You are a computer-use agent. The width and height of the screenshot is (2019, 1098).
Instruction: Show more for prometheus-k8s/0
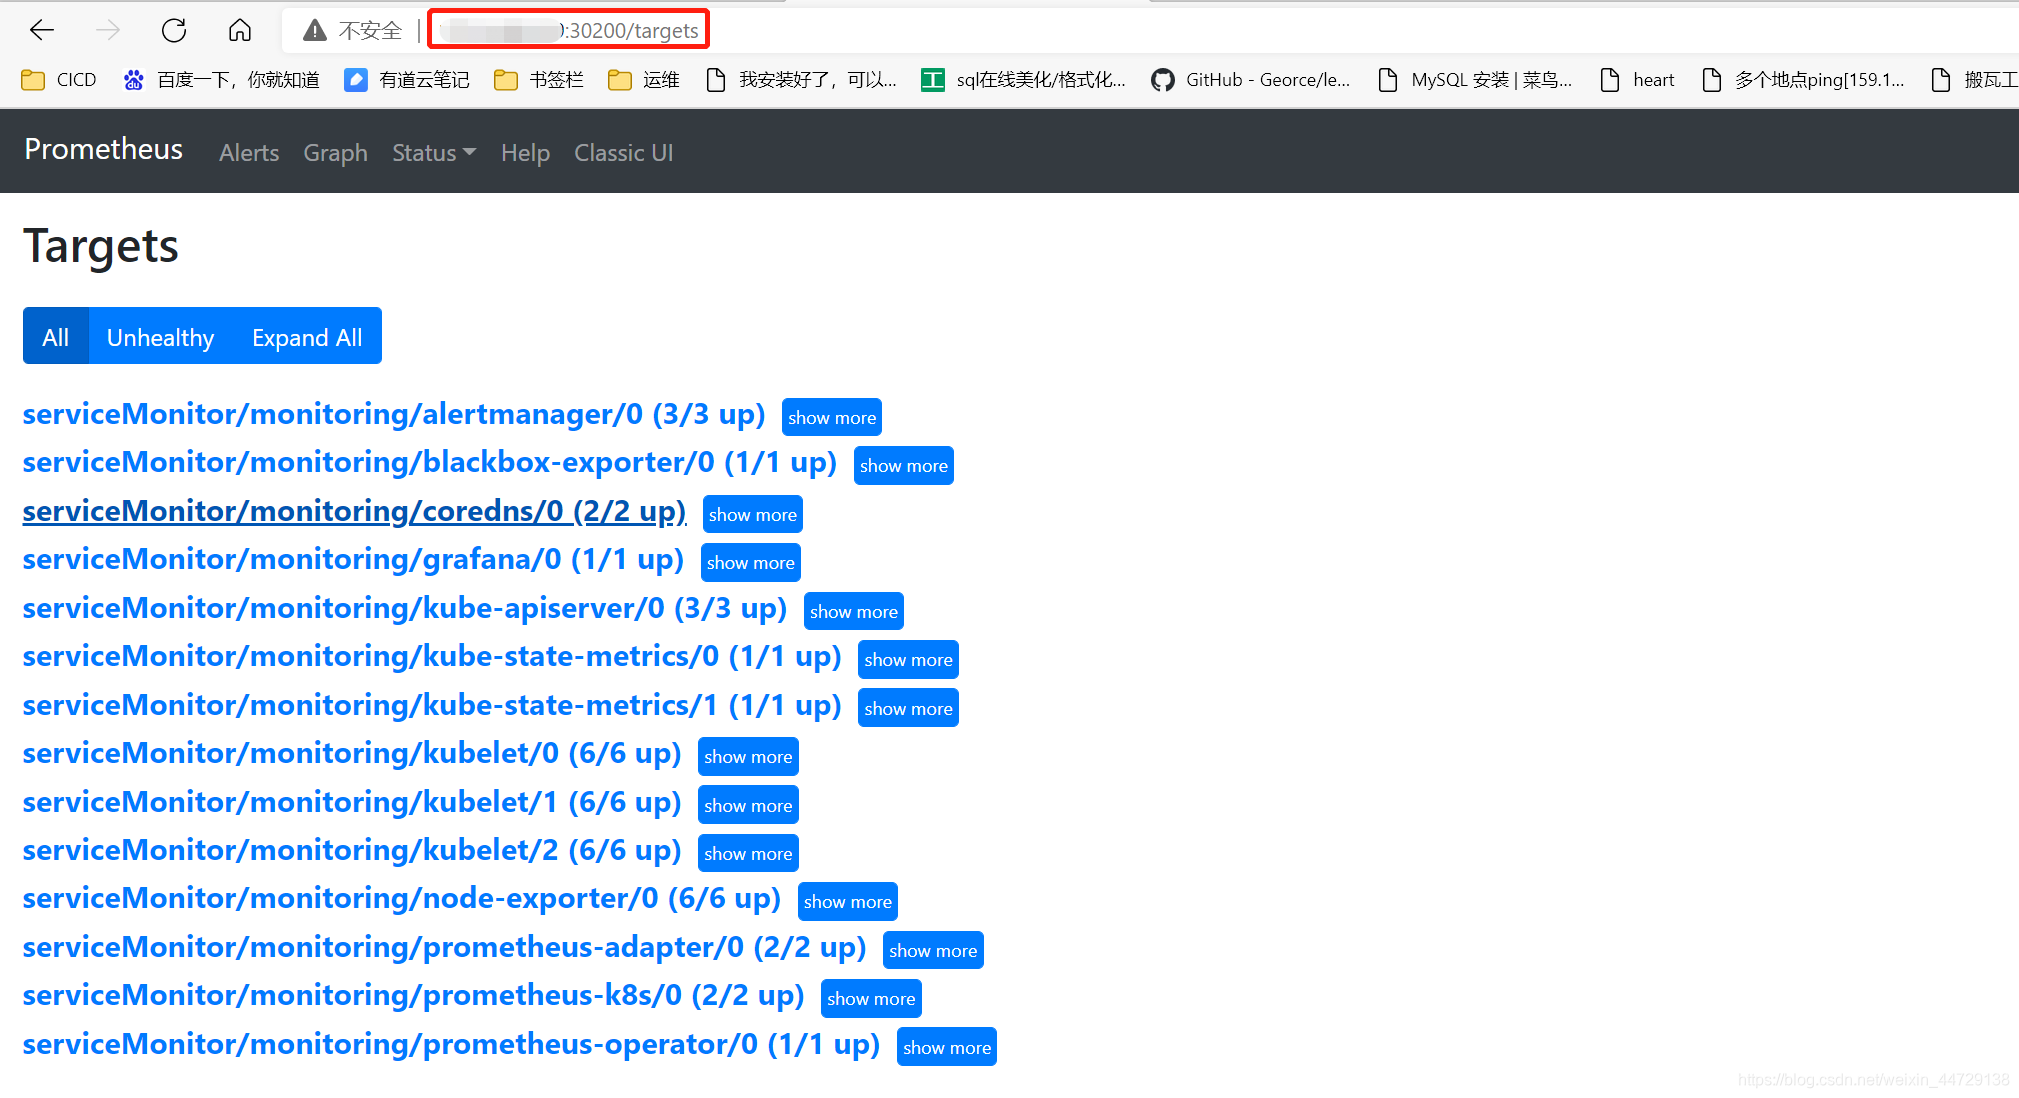click(x=871, y=999)
